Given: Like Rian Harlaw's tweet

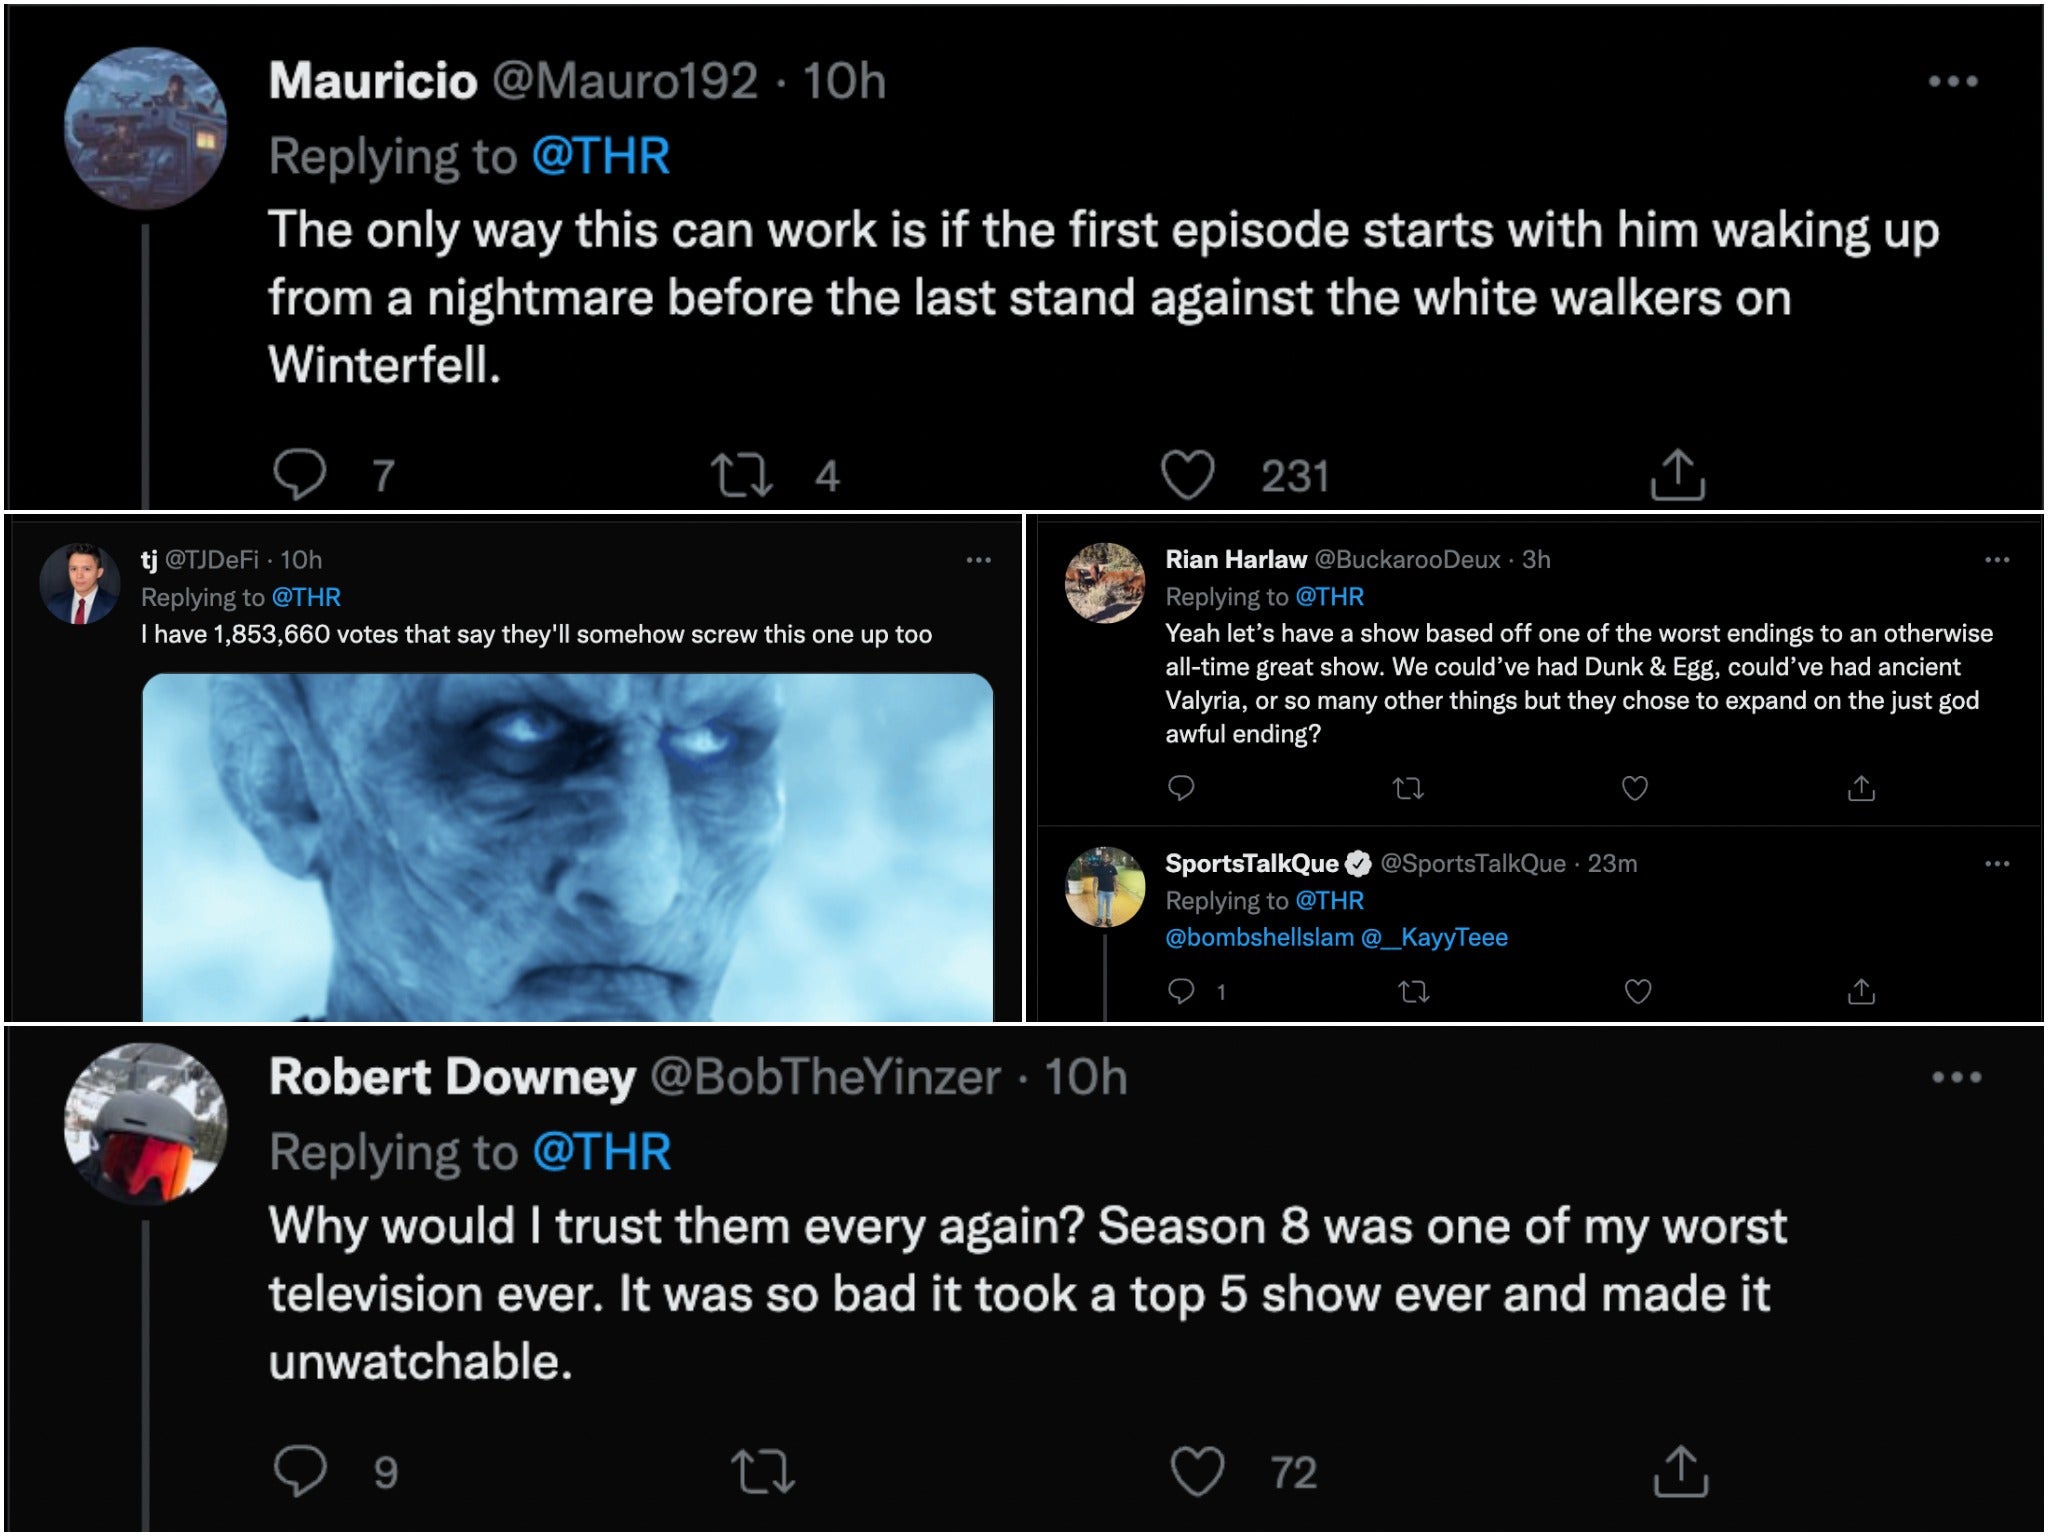Looking at the screenshot, I should point(1635,788).
